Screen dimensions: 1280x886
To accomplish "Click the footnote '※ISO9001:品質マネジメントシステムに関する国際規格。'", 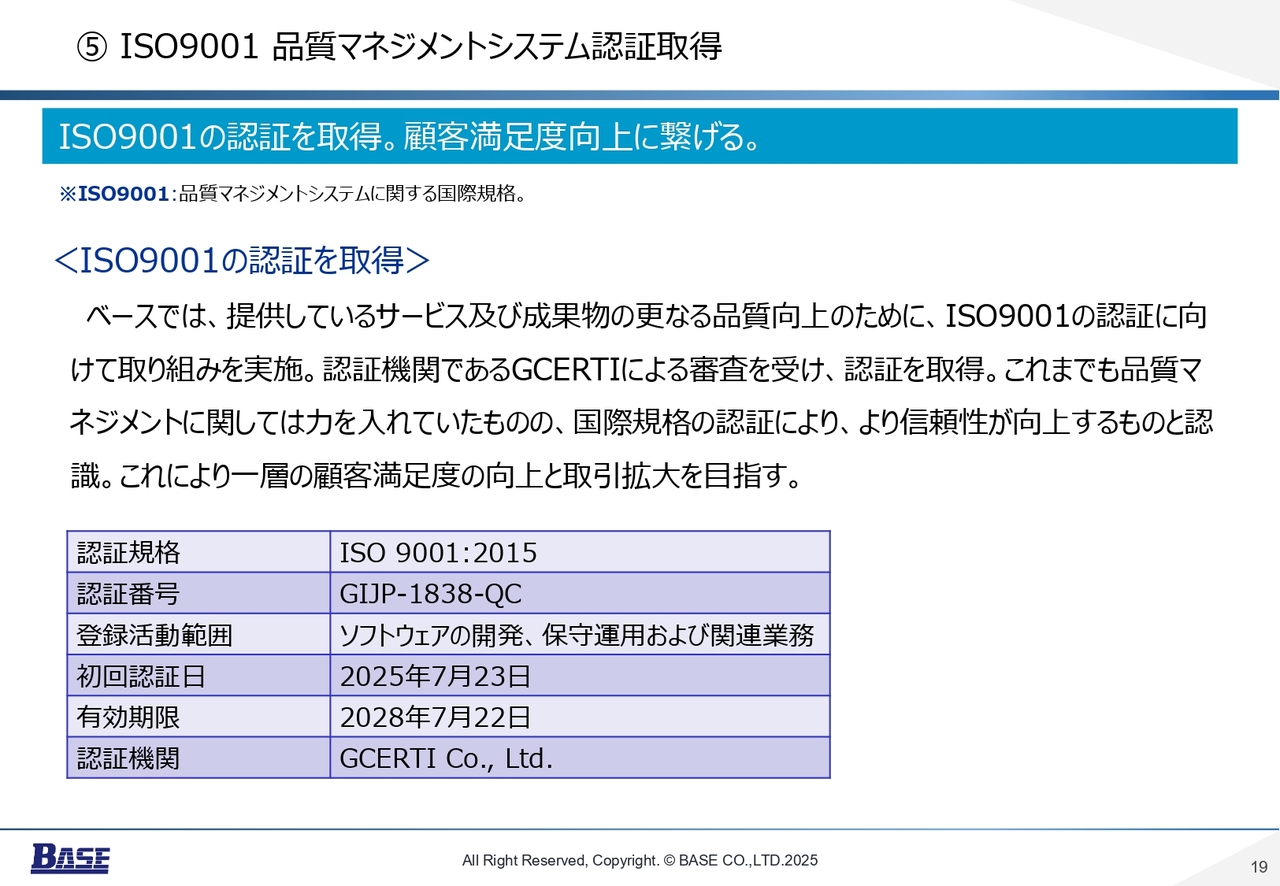I will point(293,194).
